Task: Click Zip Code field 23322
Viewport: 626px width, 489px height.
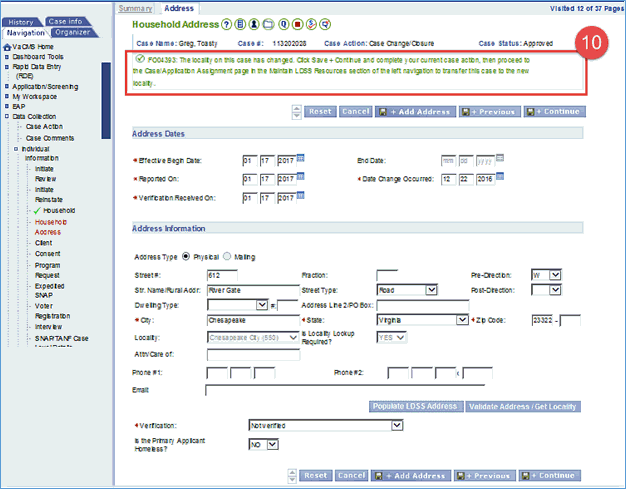Action: click(x=543, y=320)
